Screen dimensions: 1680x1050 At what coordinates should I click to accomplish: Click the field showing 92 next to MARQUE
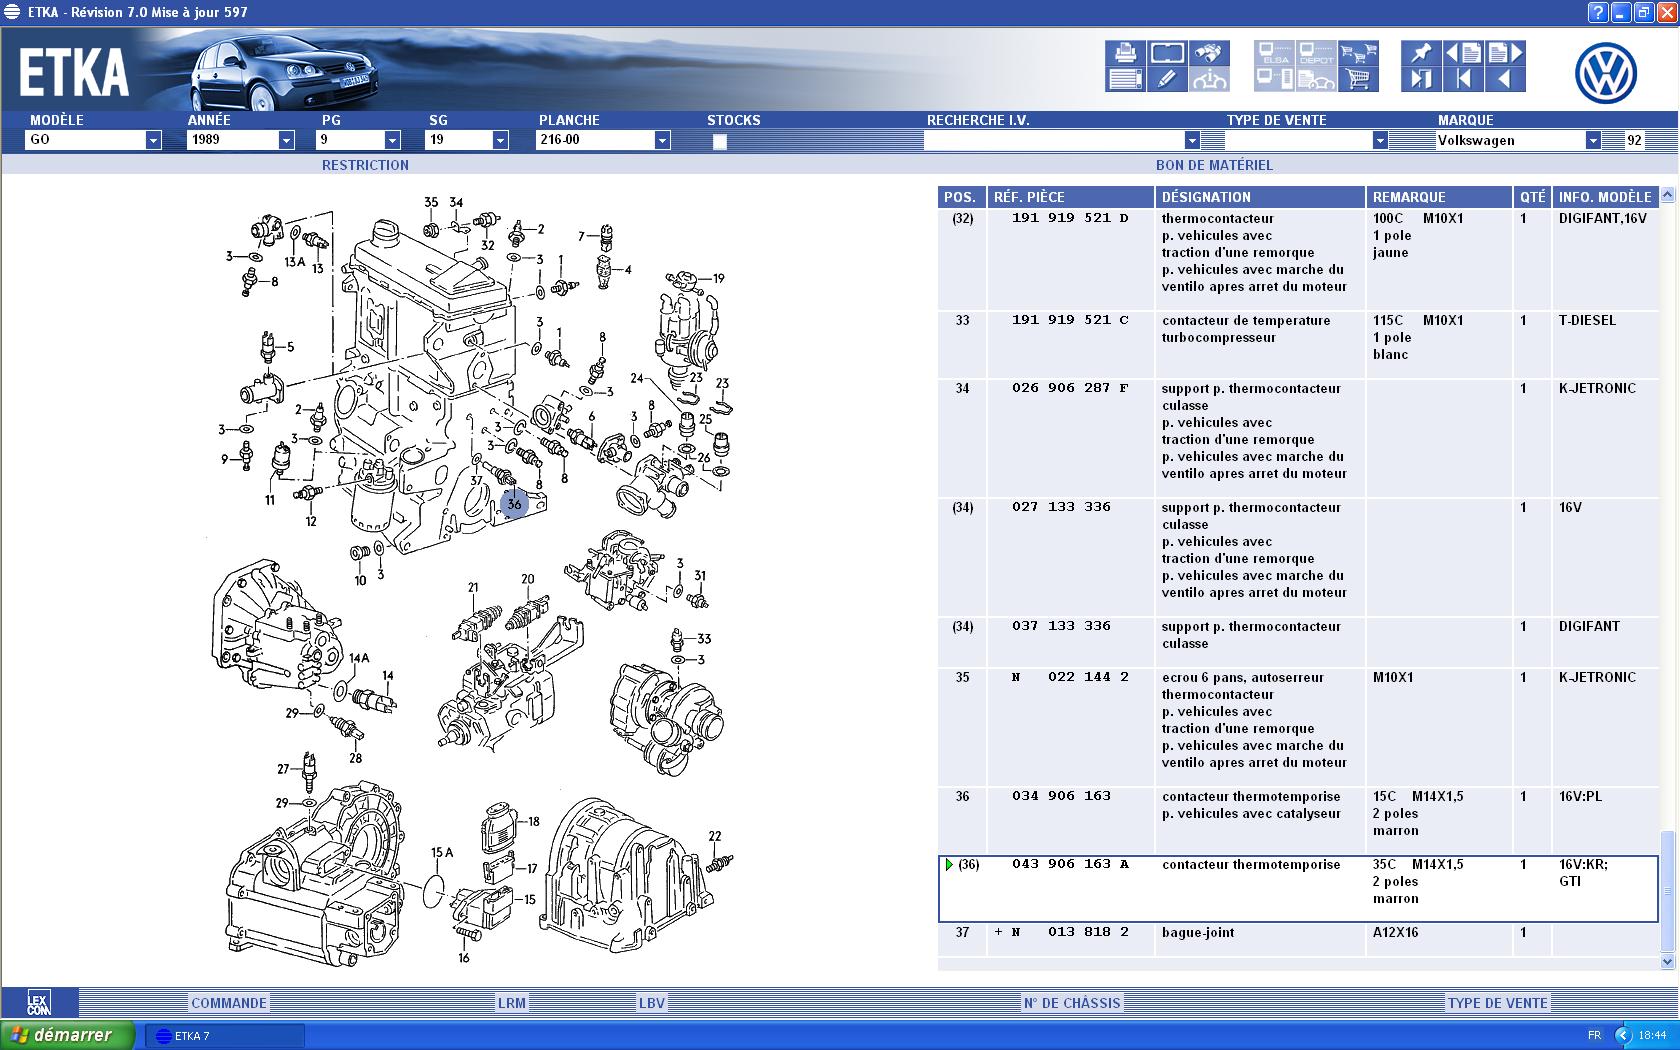click(x=1634, y=140)
